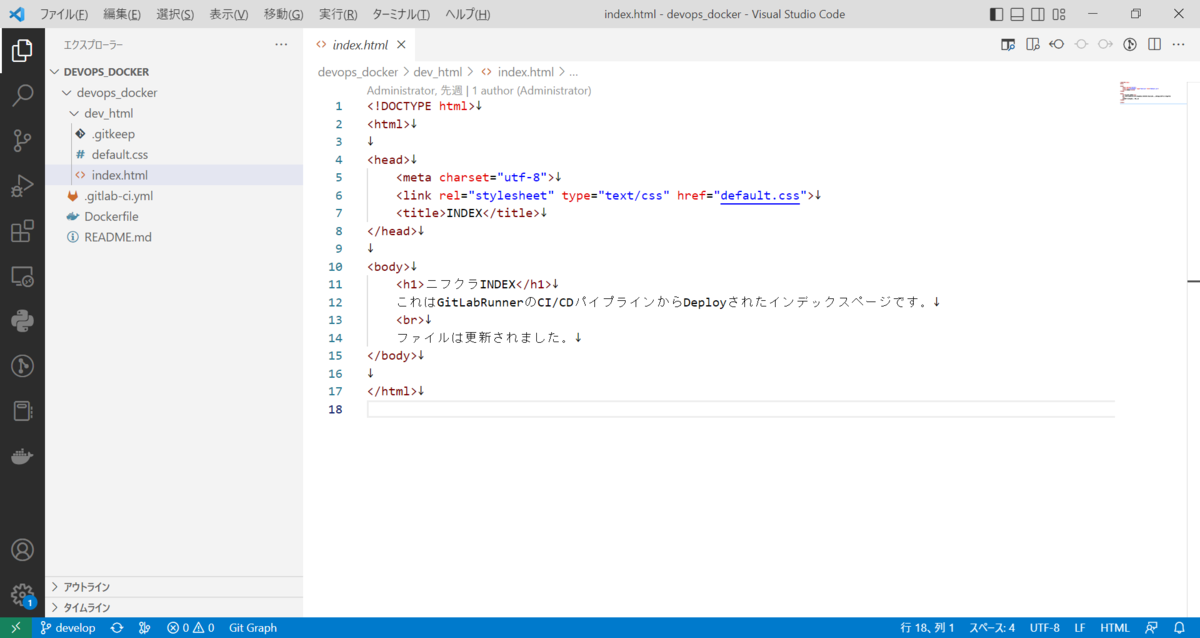Open the ターミナル(T) menu

[x=400, y=14]
